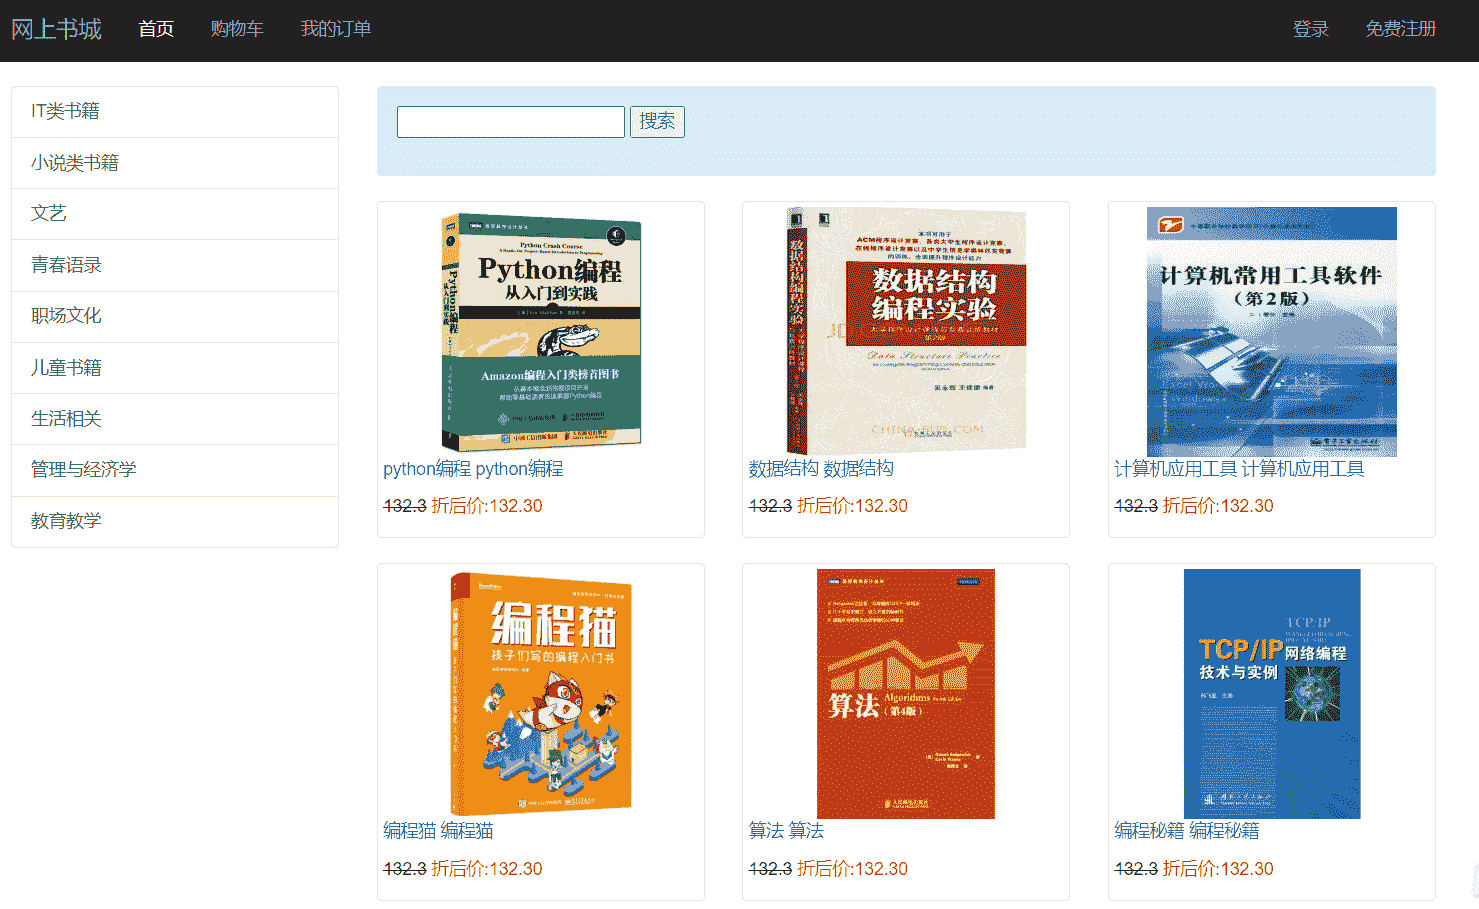Focus the book search input field
The height and width of the screenshot is (909, 1479).
click(x=511, y=122)
